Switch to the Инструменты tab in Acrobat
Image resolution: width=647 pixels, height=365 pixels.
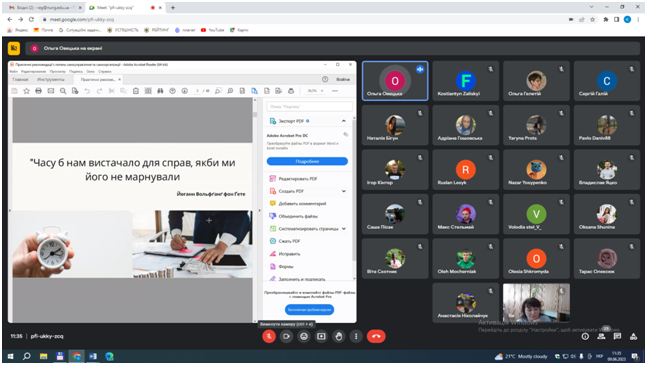tap(51, 79)
